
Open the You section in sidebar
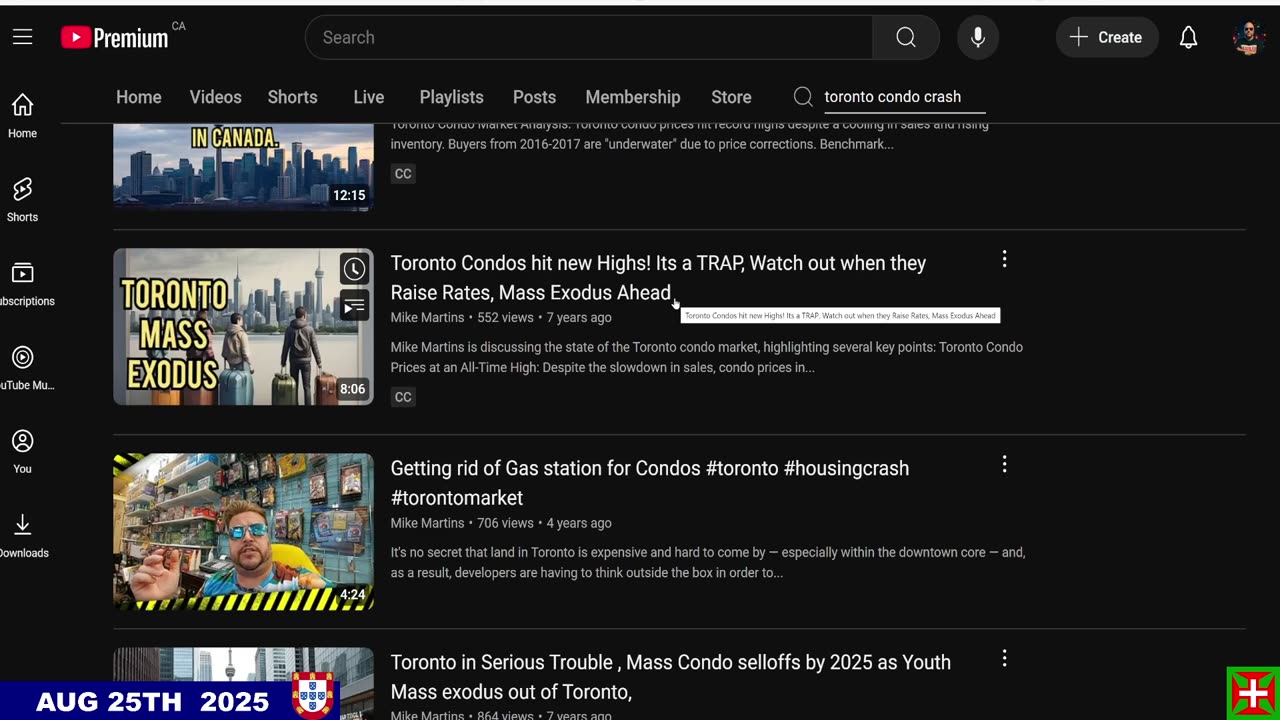click(x=22, y=452)
